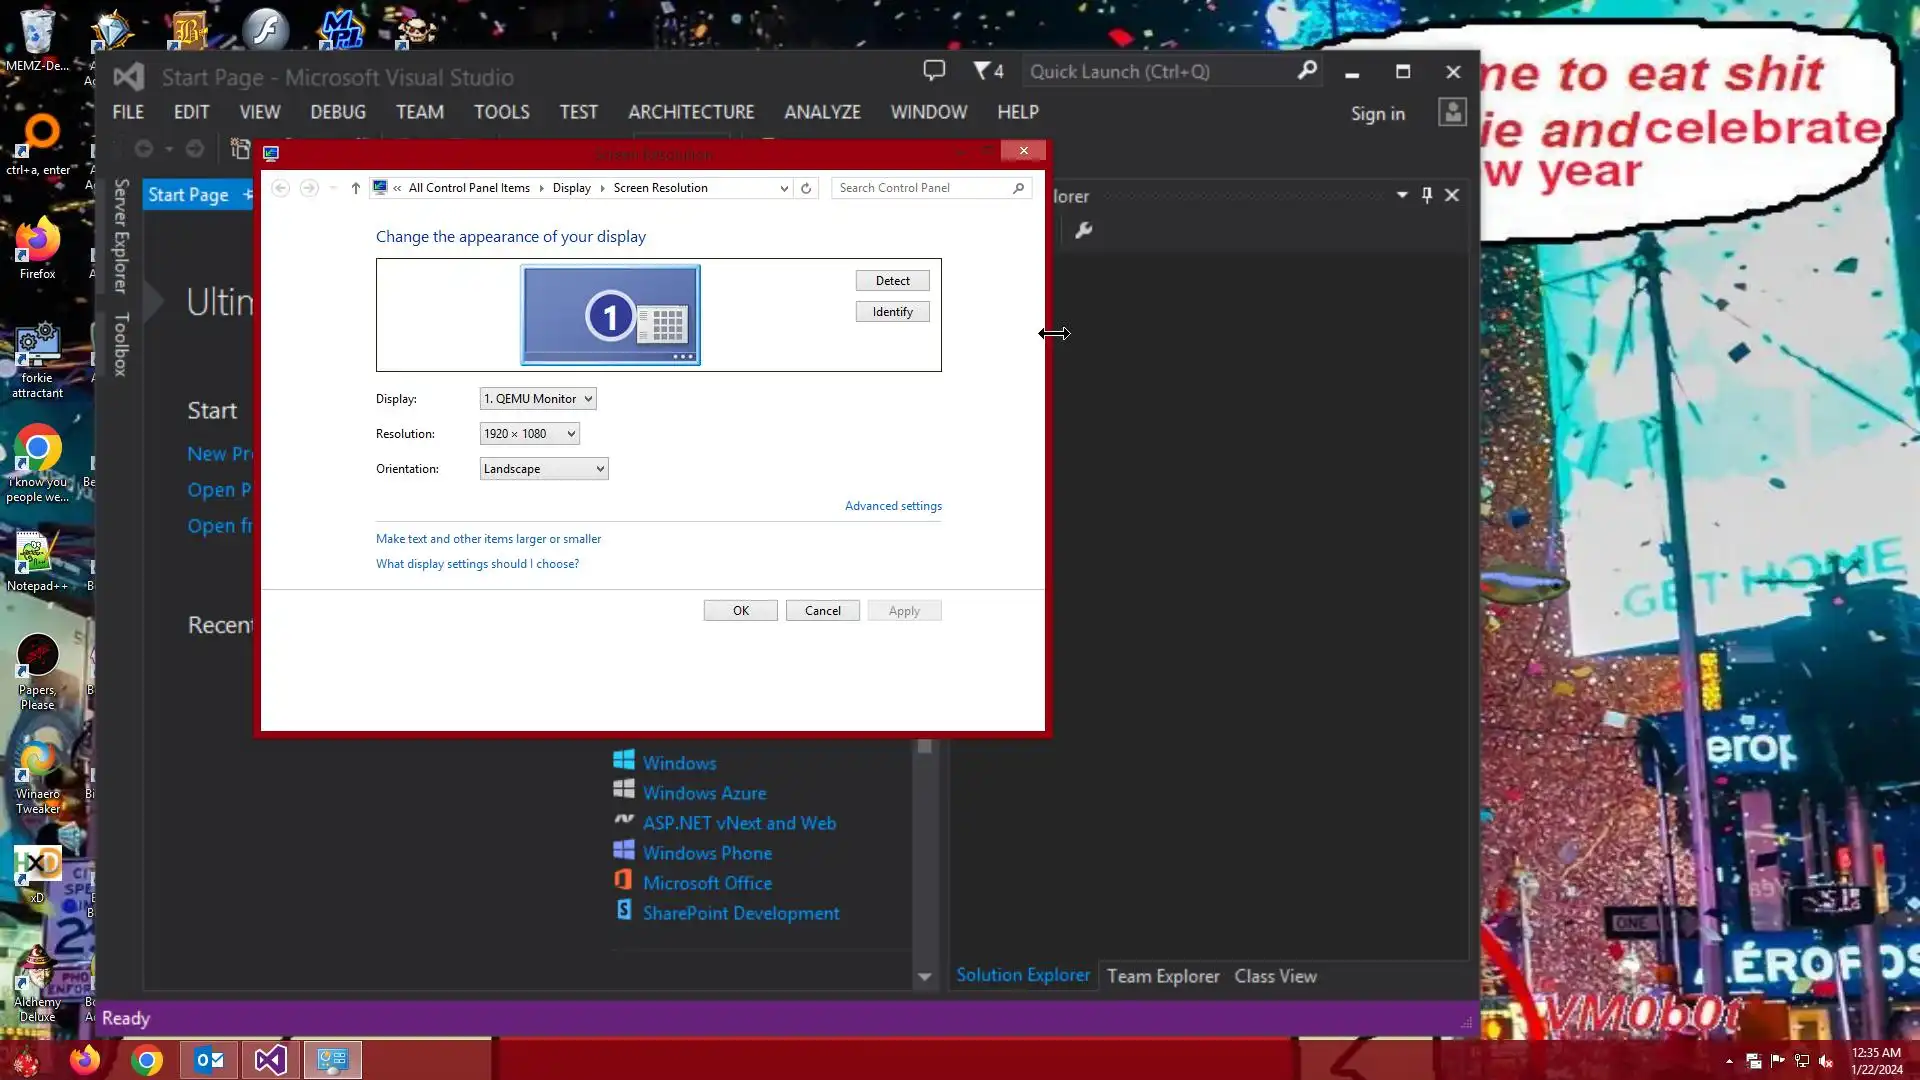Open the Orientation Landscape dropdown
The width and height of the screenshot is (1920, 1080).
click(543, 469)
